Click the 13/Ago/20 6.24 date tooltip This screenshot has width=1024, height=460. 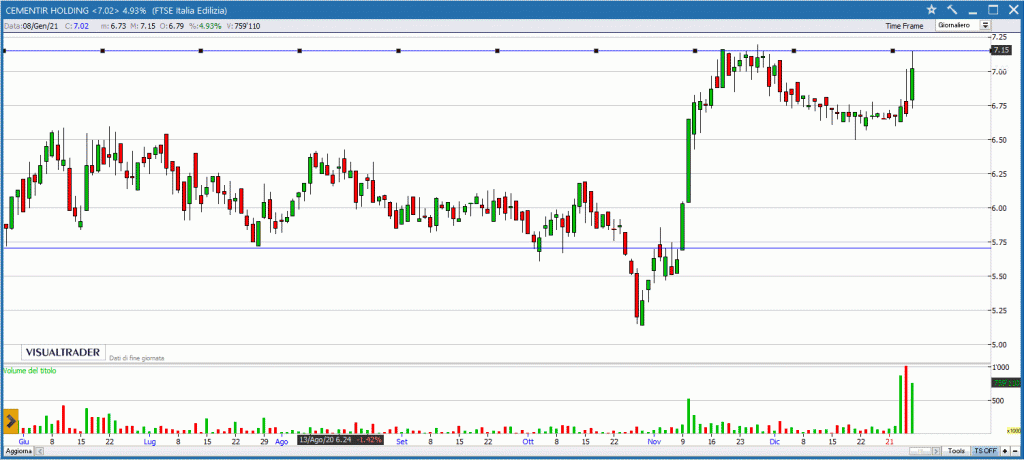[x=340, y=440]
